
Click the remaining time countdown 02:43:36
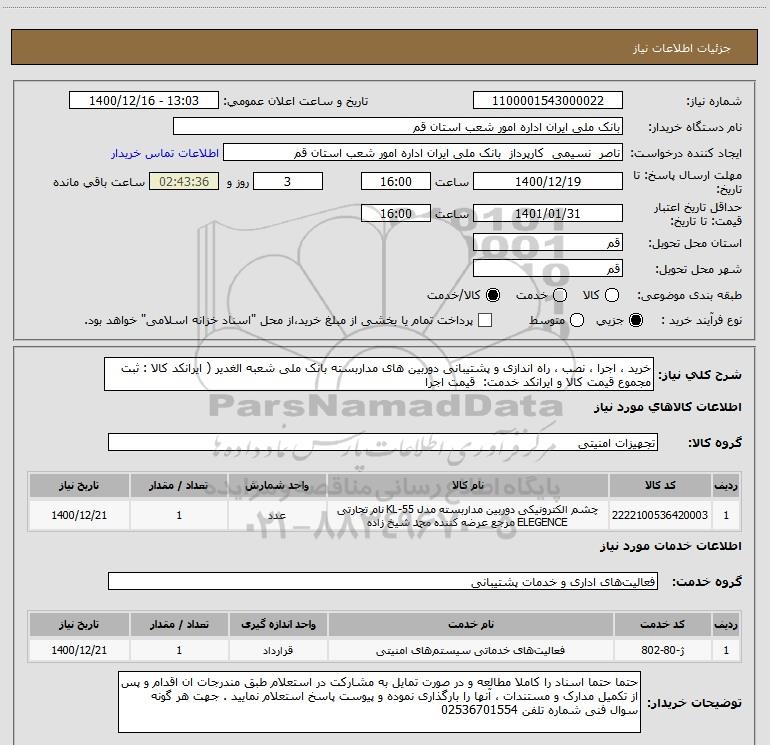coord(184,181)
